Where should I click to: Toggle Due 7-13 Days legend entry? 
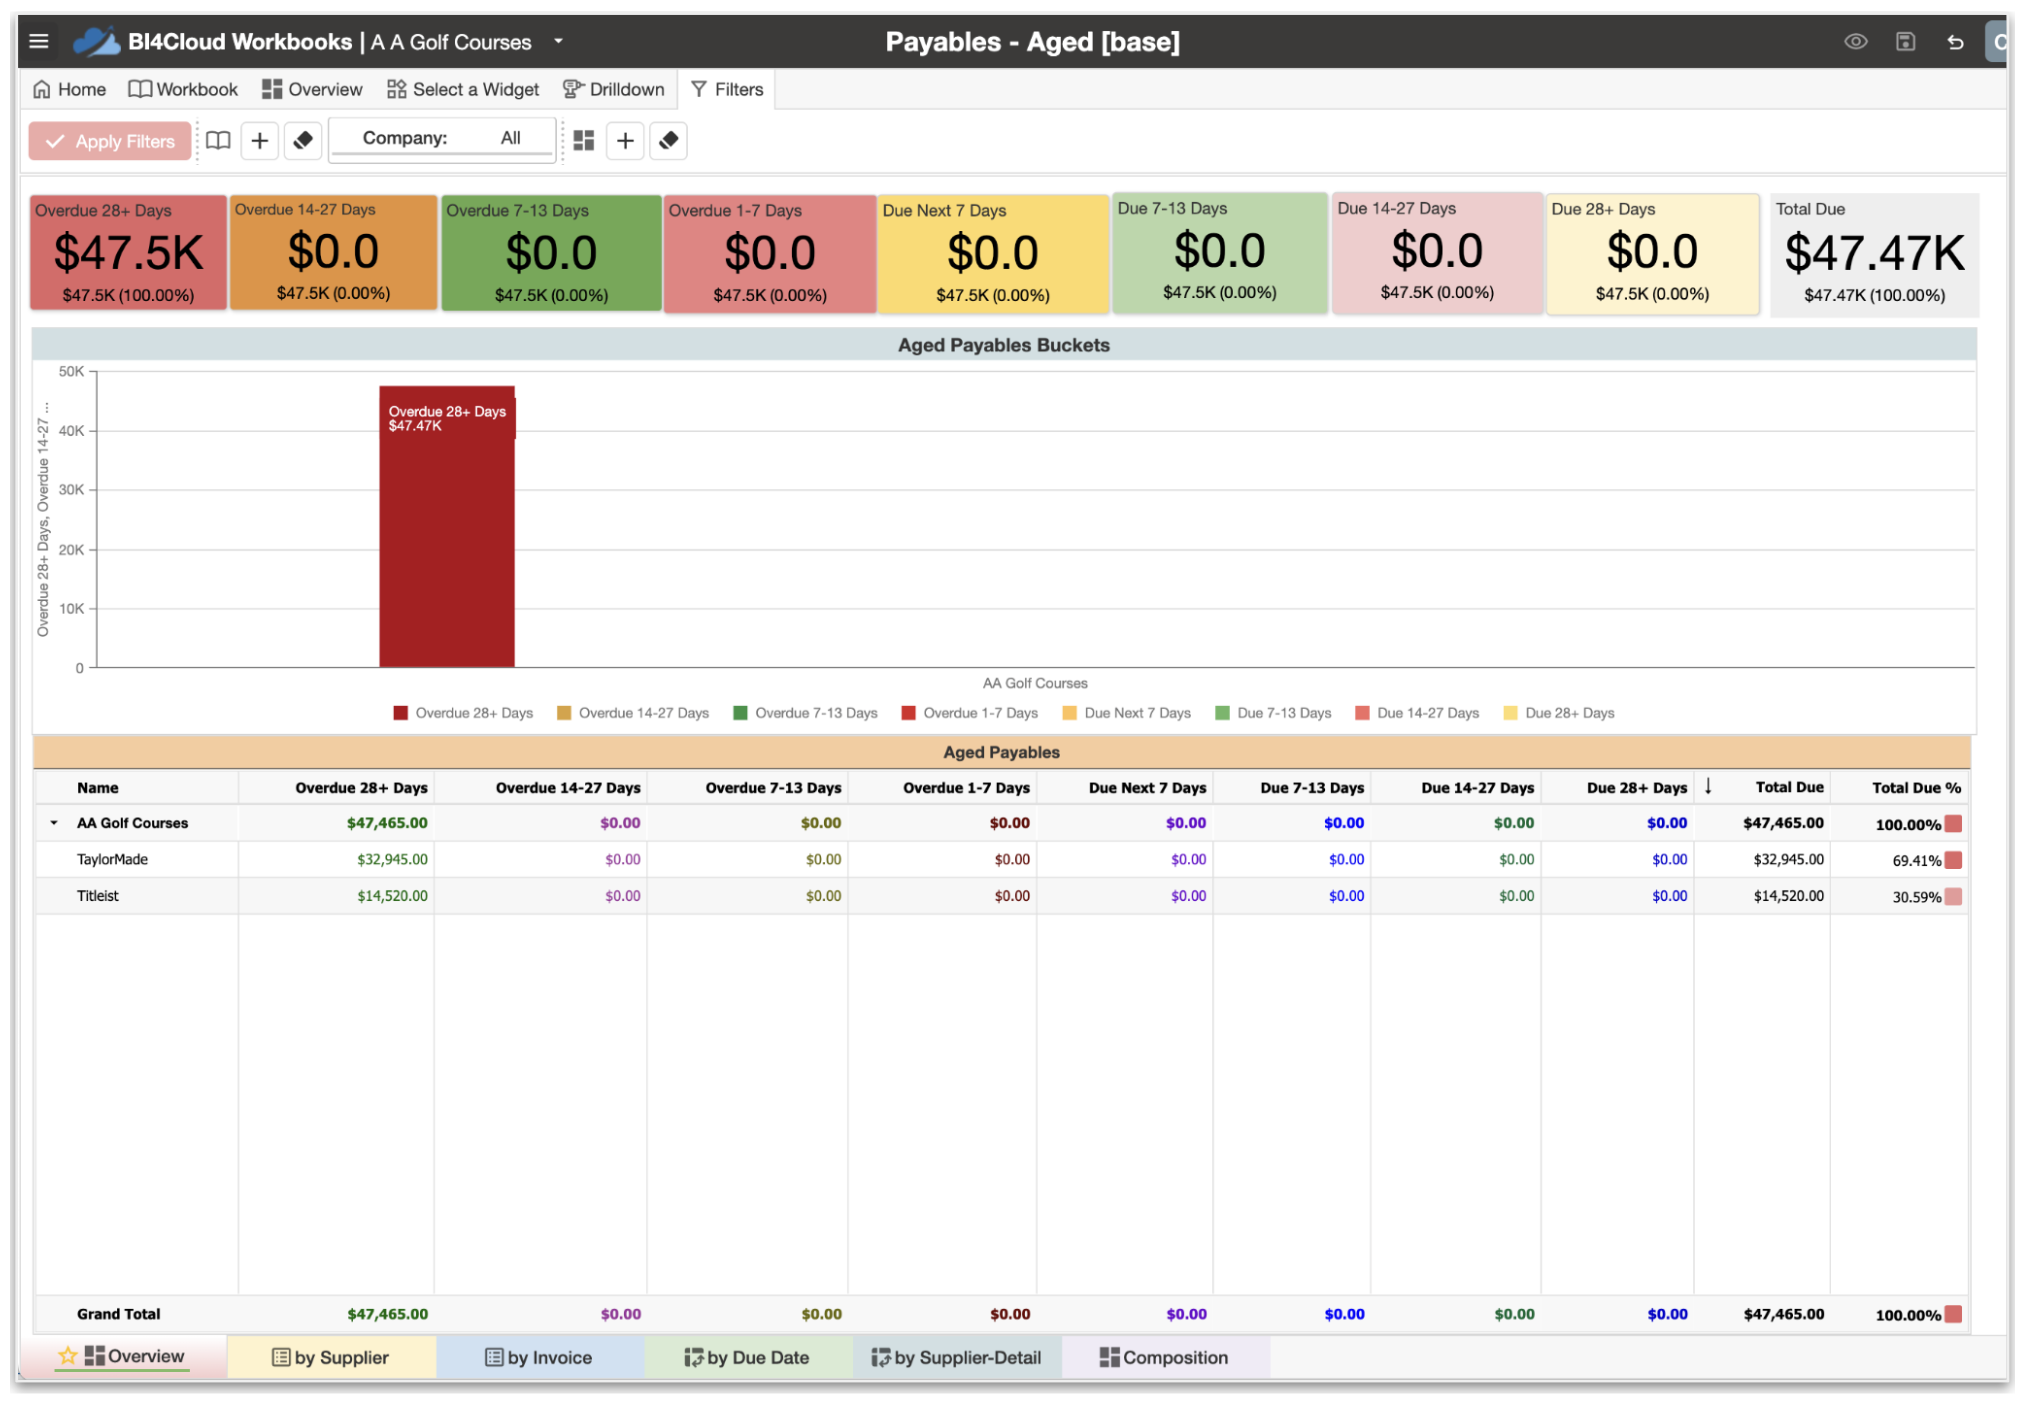point(1273,713)
